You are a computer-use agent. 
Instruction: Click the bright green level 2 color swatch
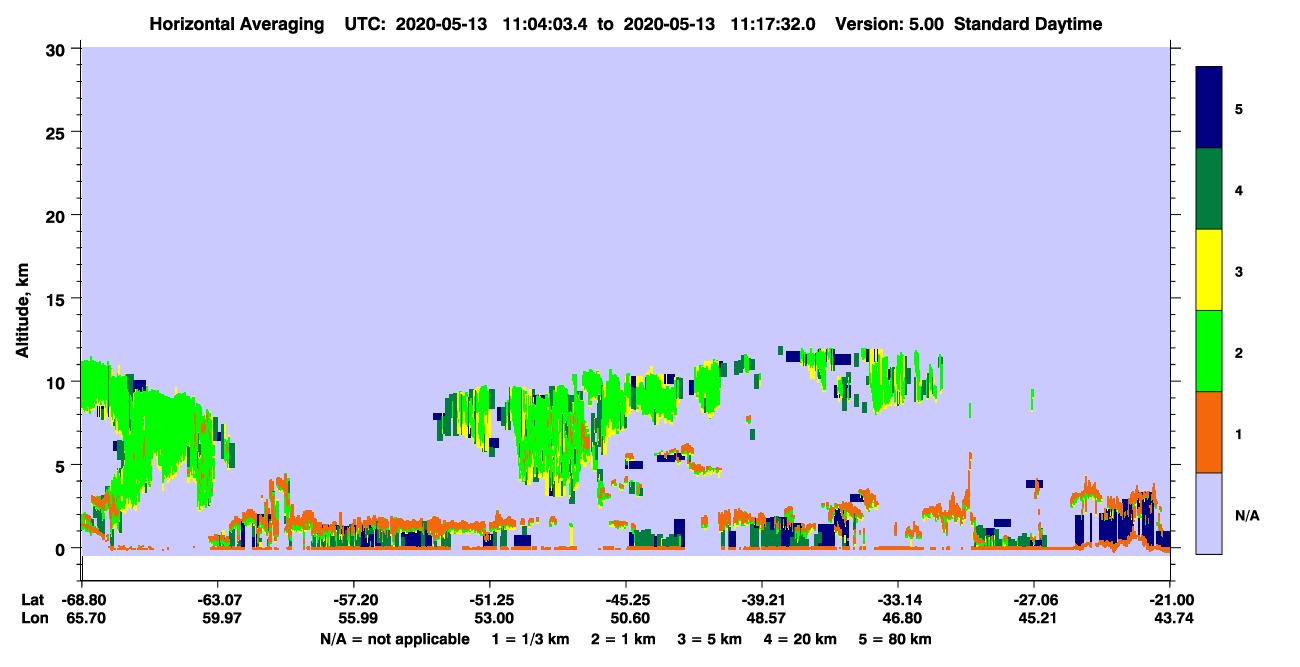(x=1209, y=351)
